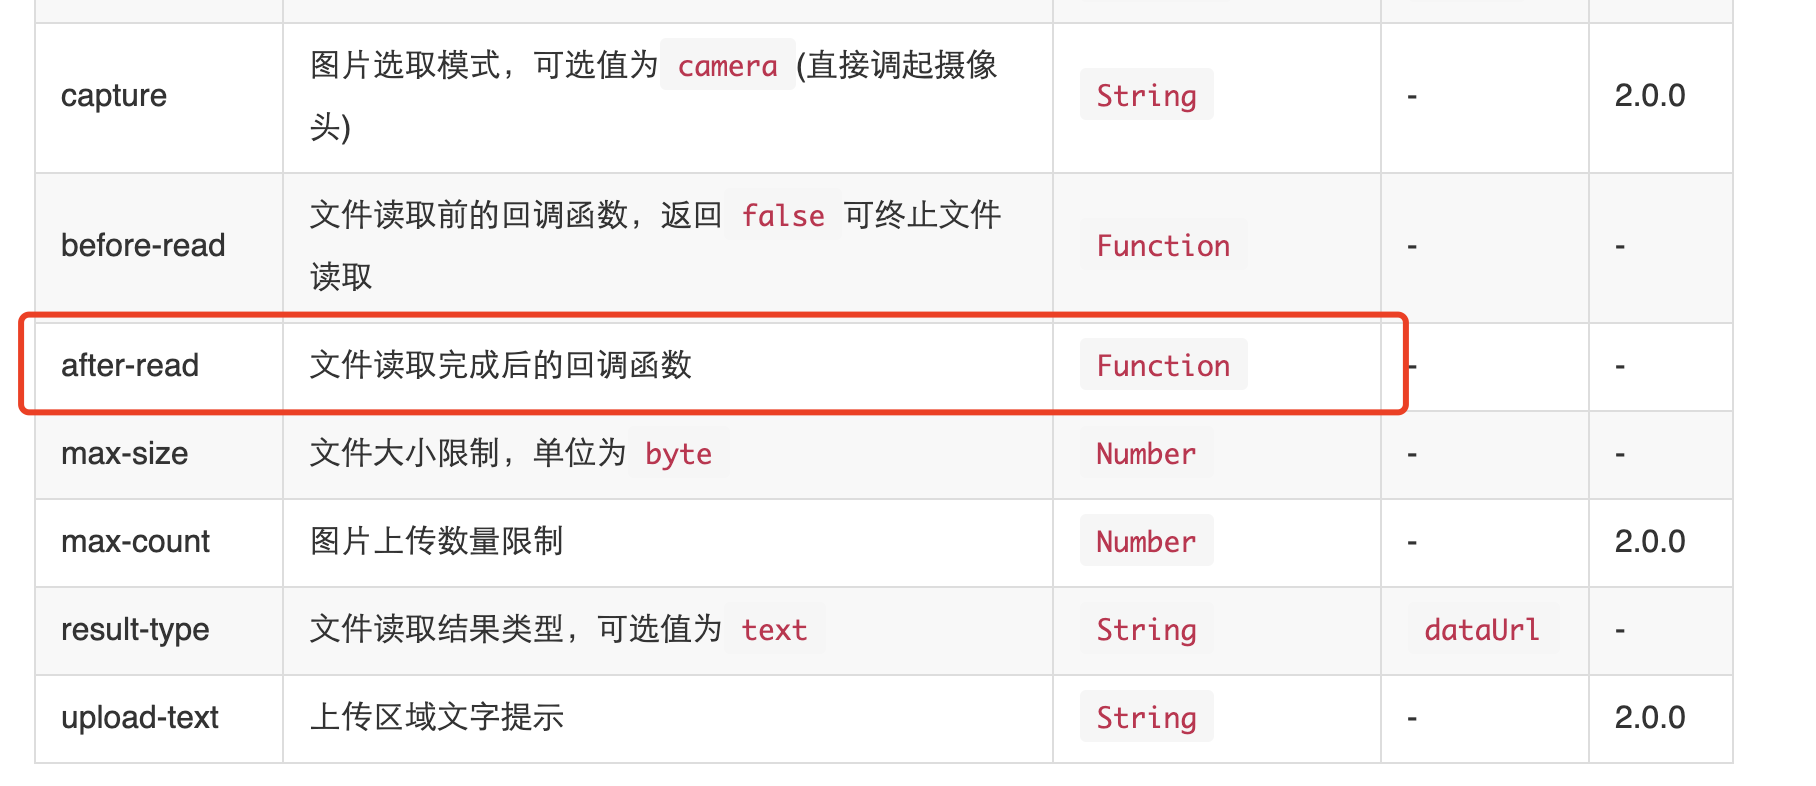The height and width of the screenshot is (786, 1816).
Task: Select the text code tag
Action: pos(774,629)
